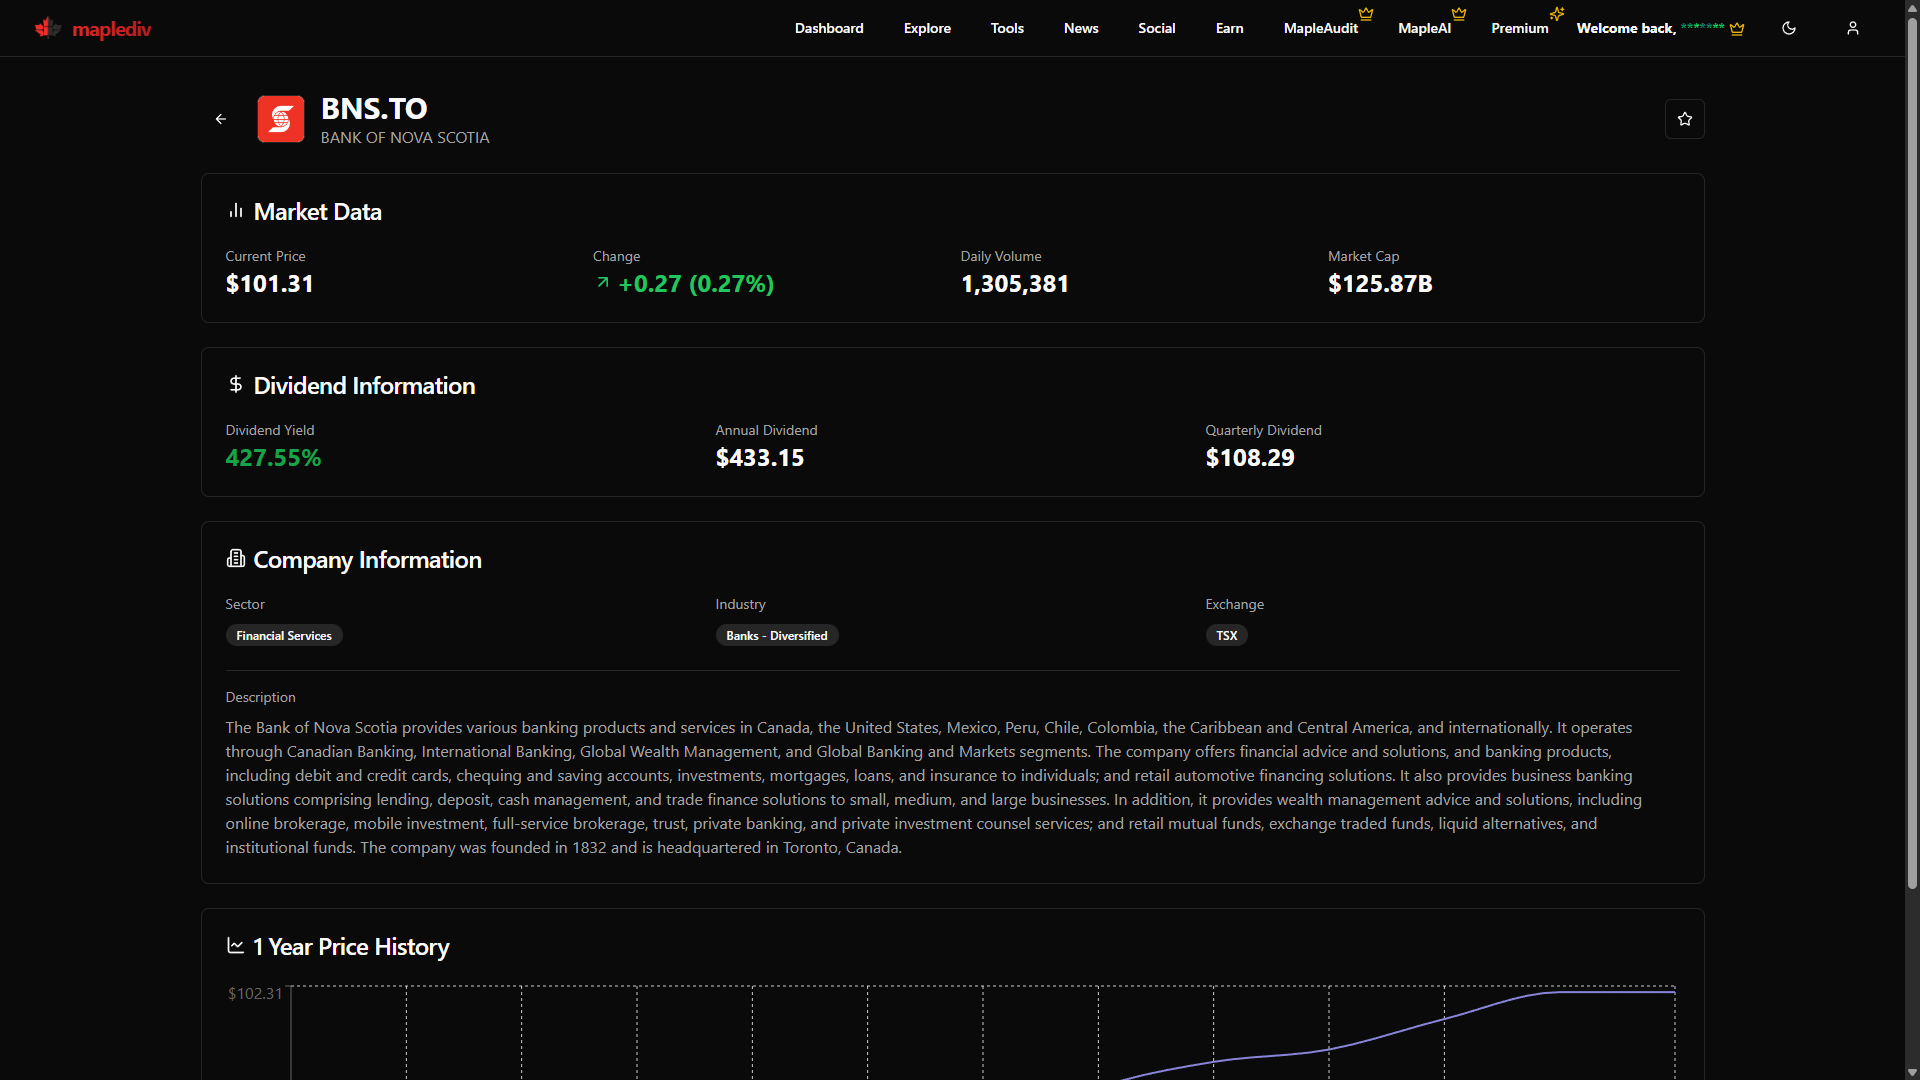
Task: Click the Market Data bar chart icon
Action: pos(235,211)
